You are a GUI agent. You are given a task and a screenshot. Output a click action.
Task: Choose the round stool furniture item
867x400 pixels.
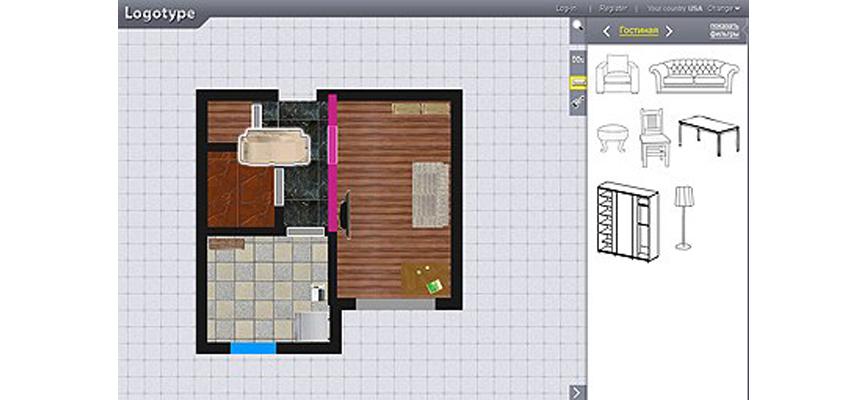tap(611, 138)
